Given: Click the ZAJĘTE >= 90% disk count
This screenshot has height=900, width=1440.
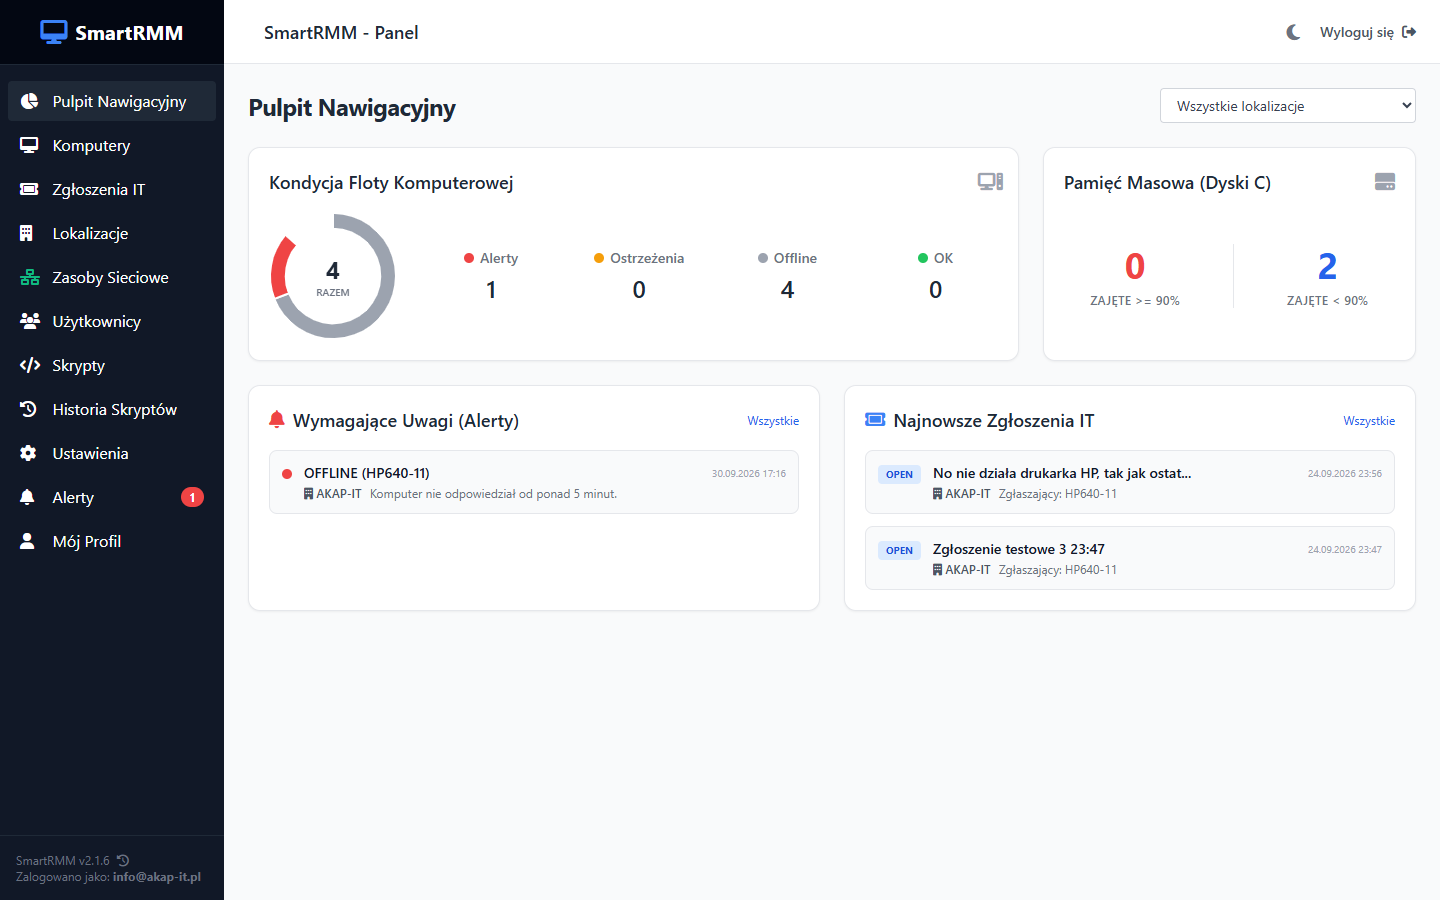Looking at the screenshot, I should [1135, 266].
